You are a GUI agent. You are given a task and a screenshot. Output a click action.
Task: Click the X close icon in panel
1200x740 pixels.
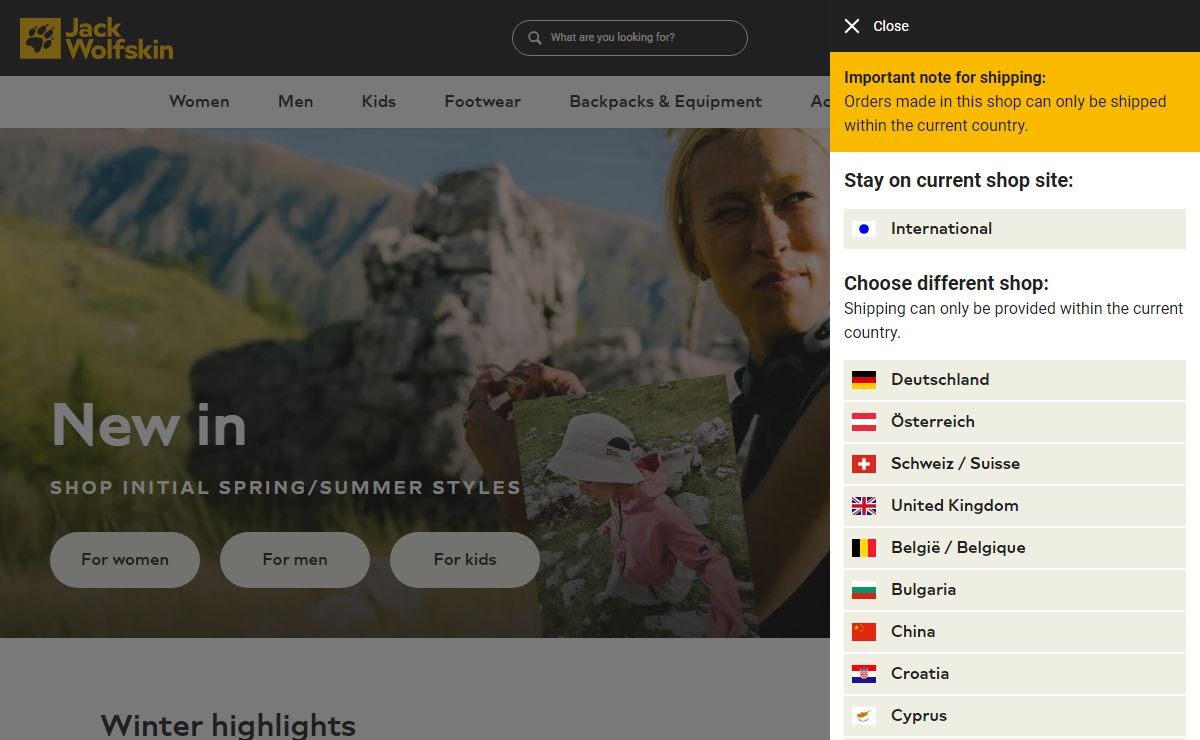click(x=852, y=26)
